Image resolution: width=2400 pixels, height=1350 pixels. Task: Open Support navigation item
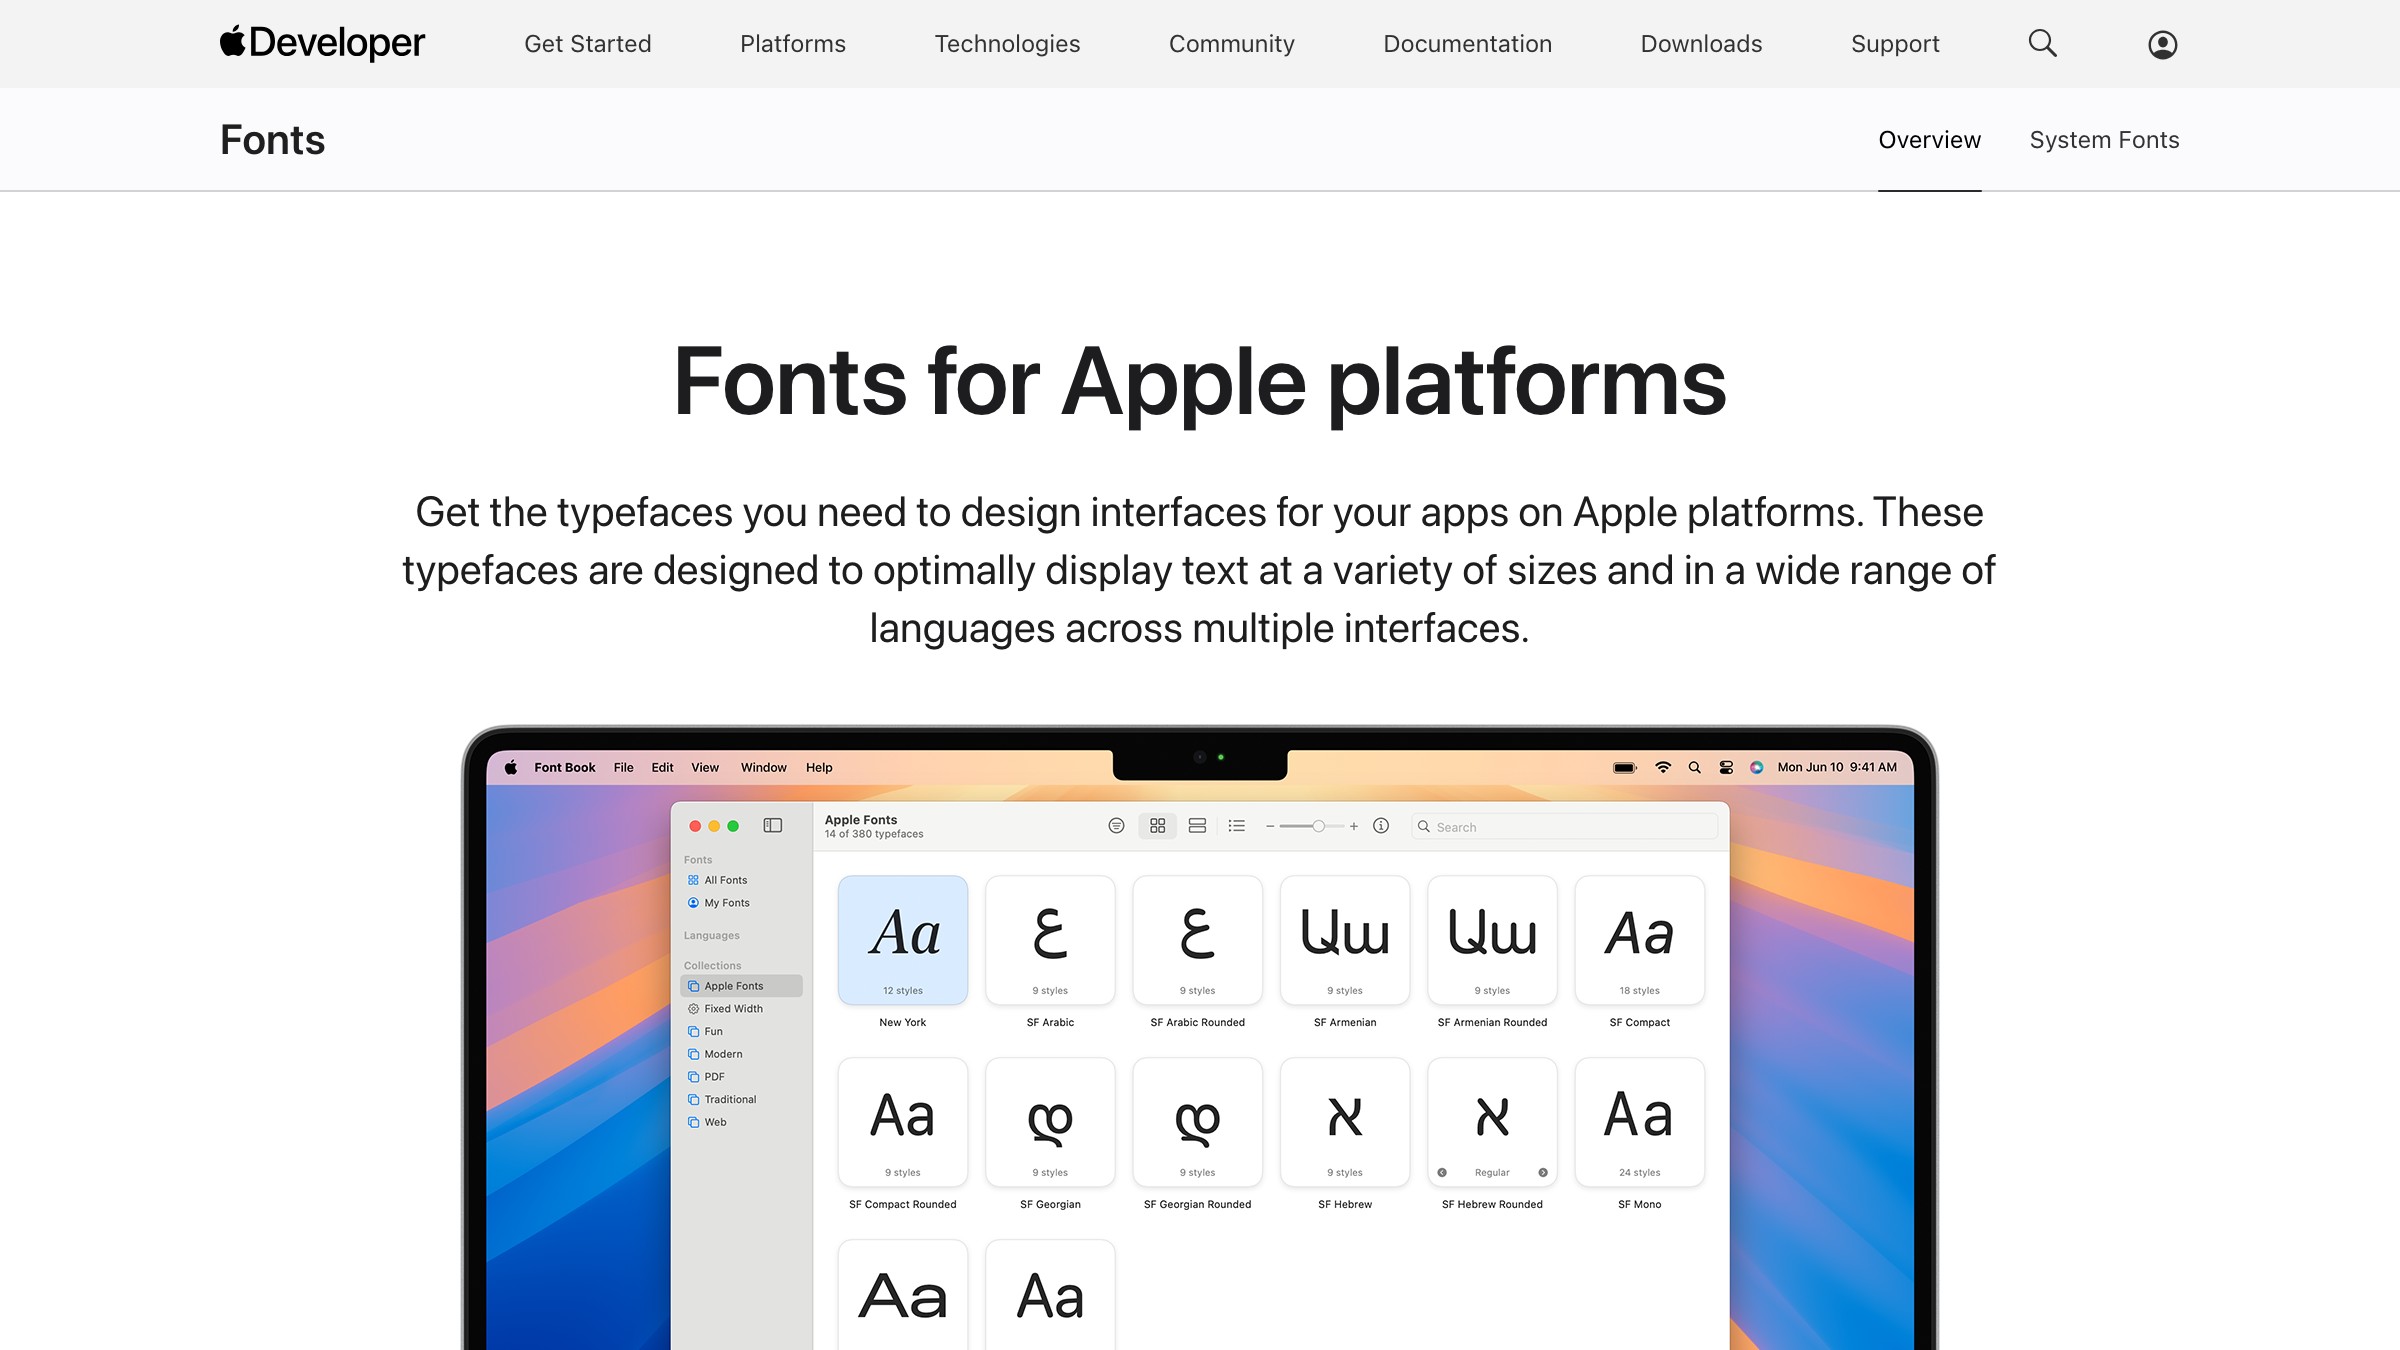point(1895,44)
